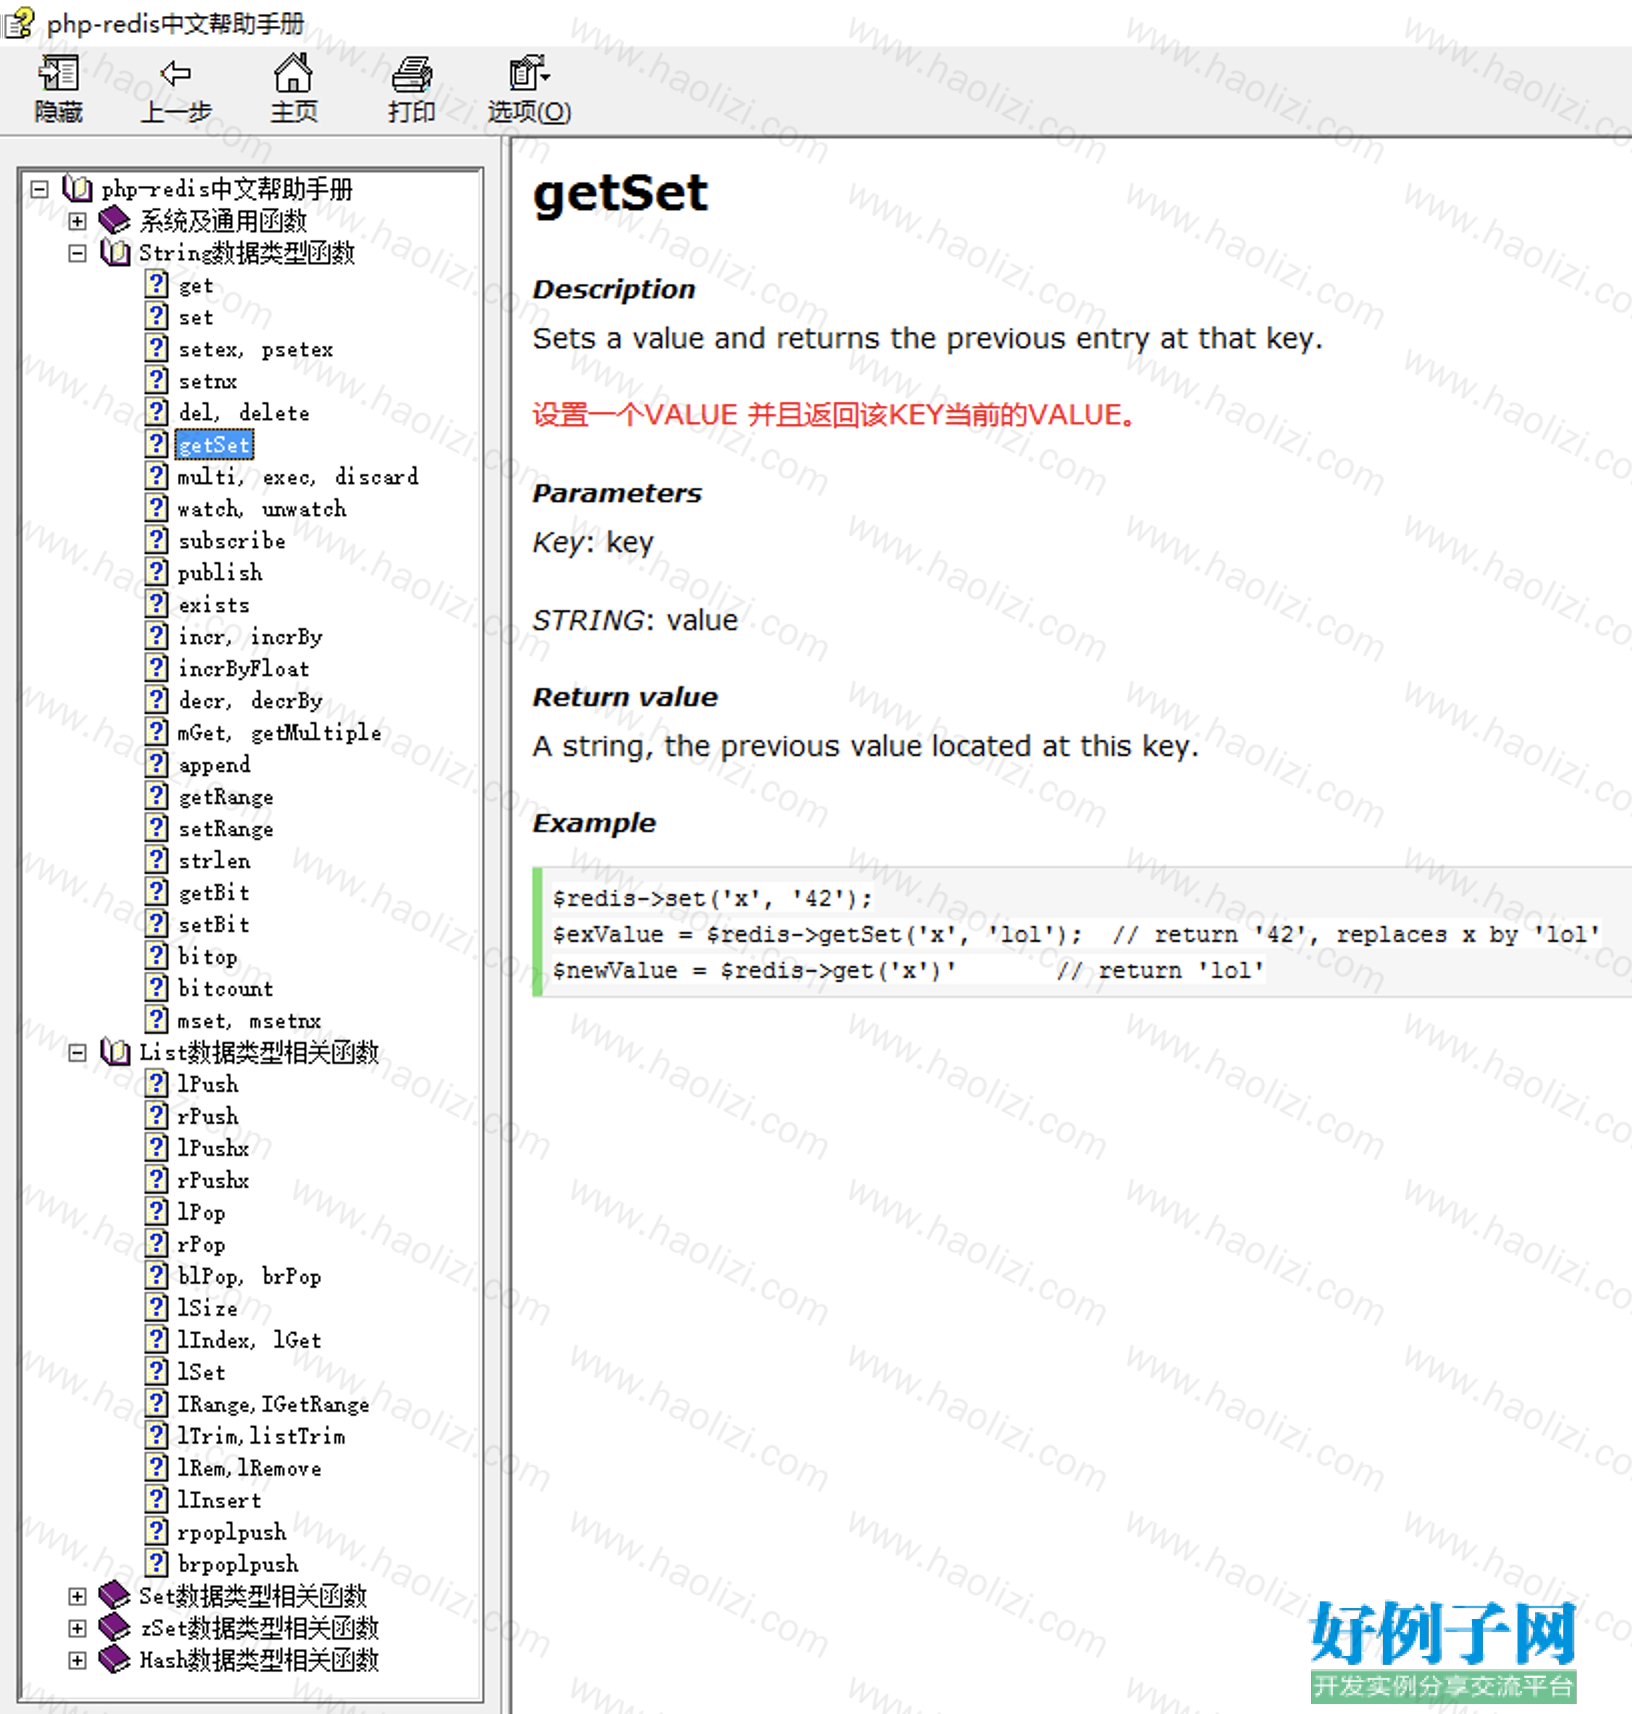Open the setBit topic
The width and height of the screenshot is (1632, 1714).
[x=213, y=924]
